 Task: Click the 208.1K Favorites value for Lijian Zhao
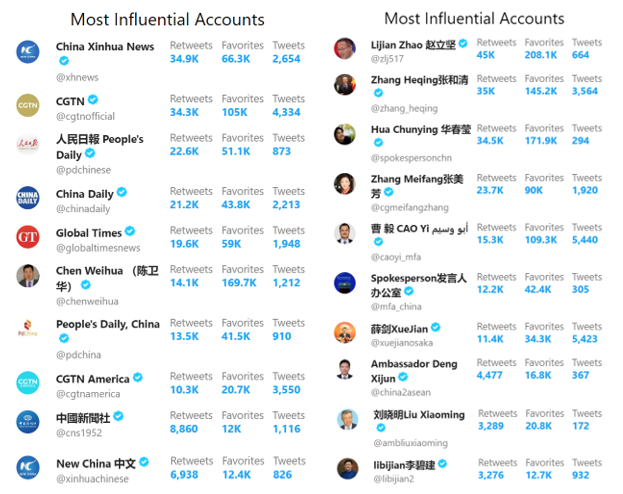541,55
